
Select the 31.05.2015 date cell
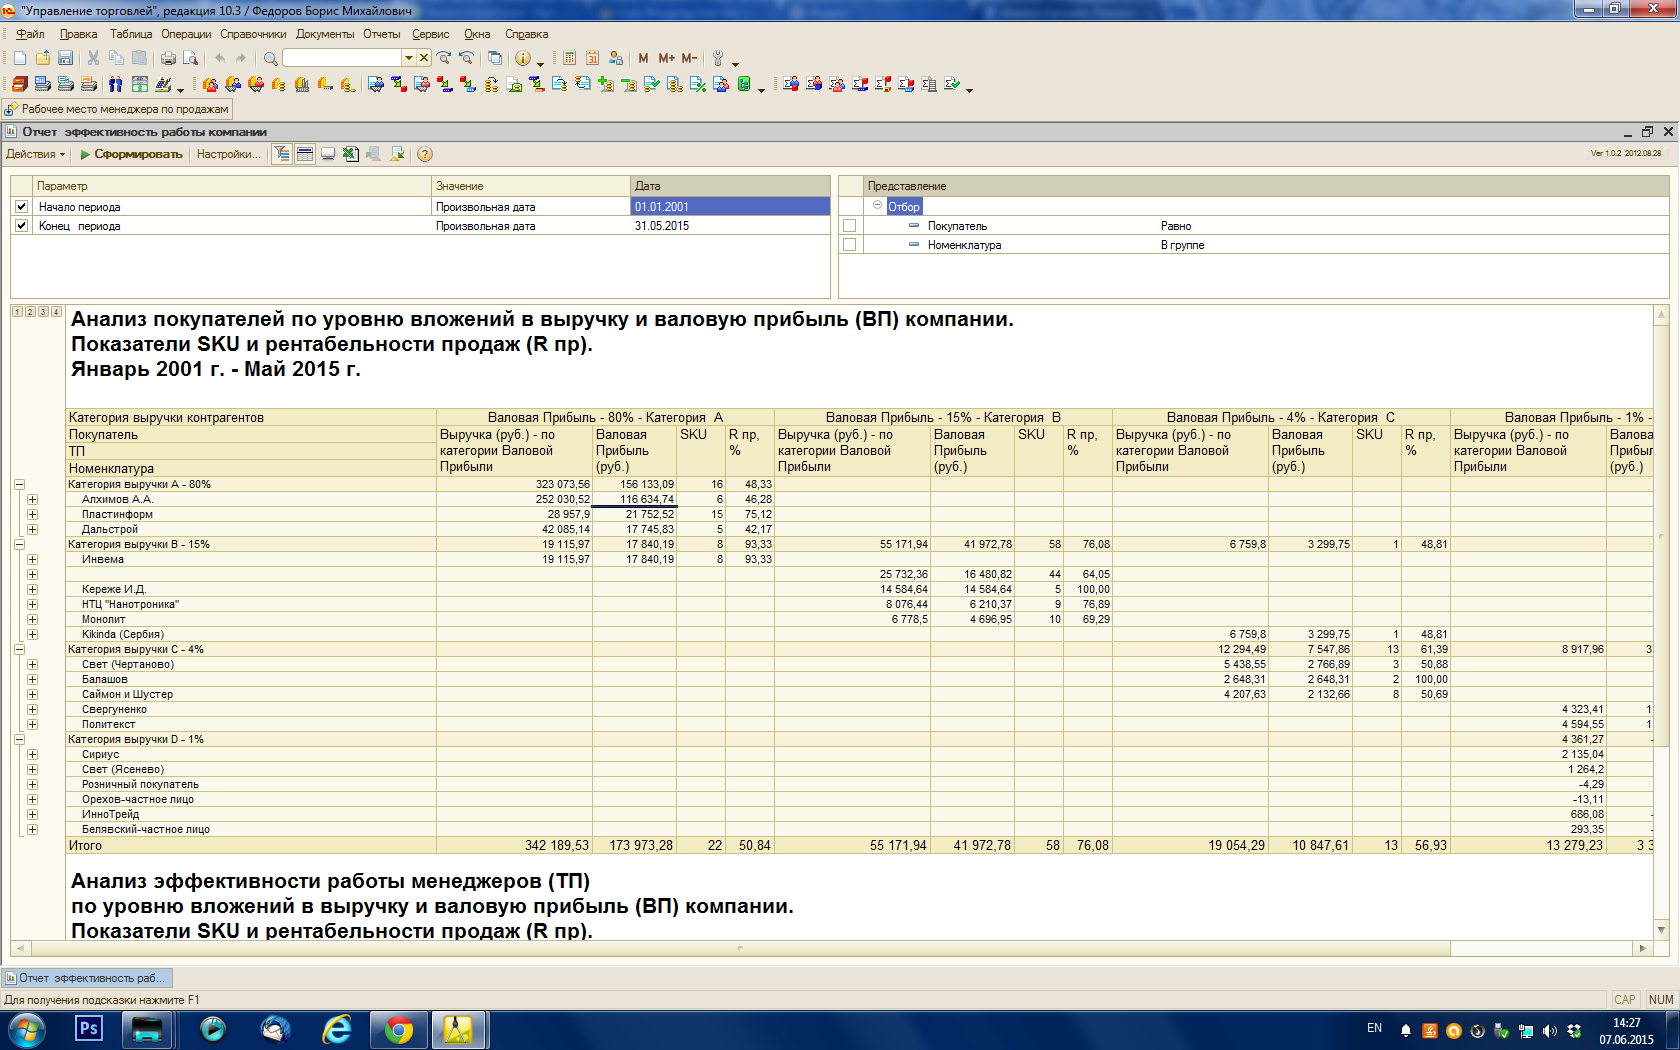point(730,226)
